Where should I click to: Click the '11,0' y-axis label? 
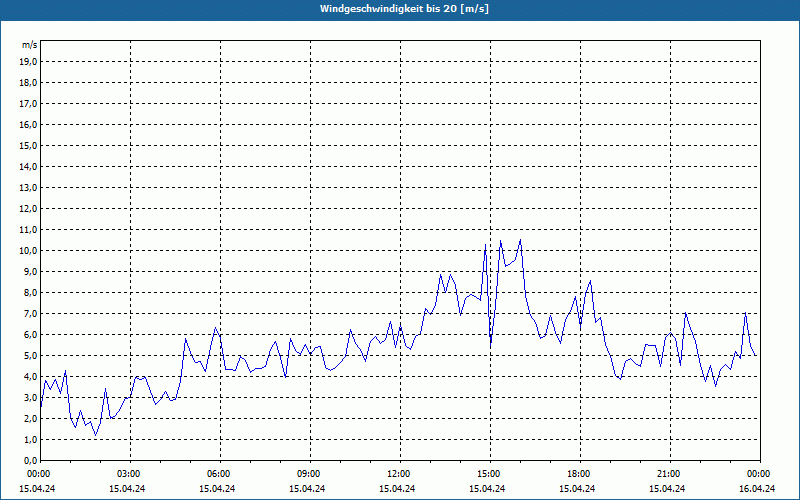tap(28, 230)
